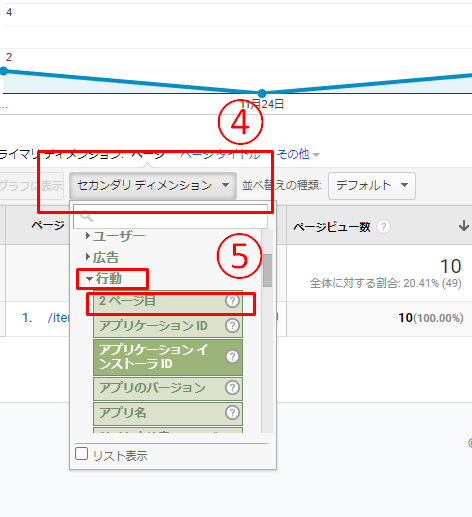Click the sort descending arrow in ページビュー数 column

(464, 226)
